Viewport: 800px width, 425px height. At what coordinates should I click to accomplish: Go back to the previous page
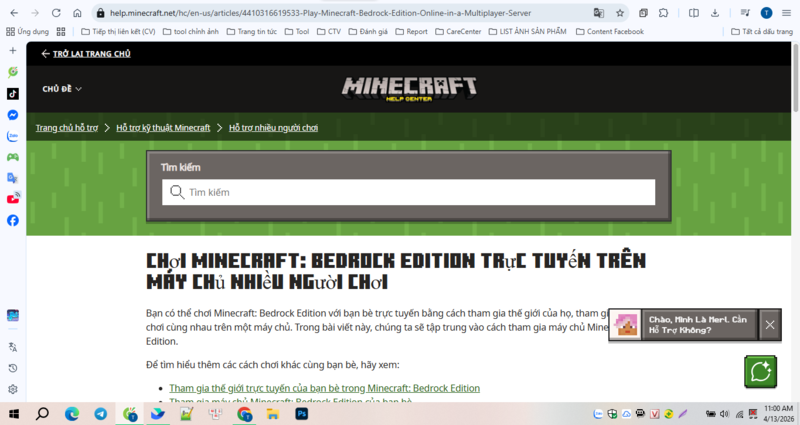click(14, 13)
